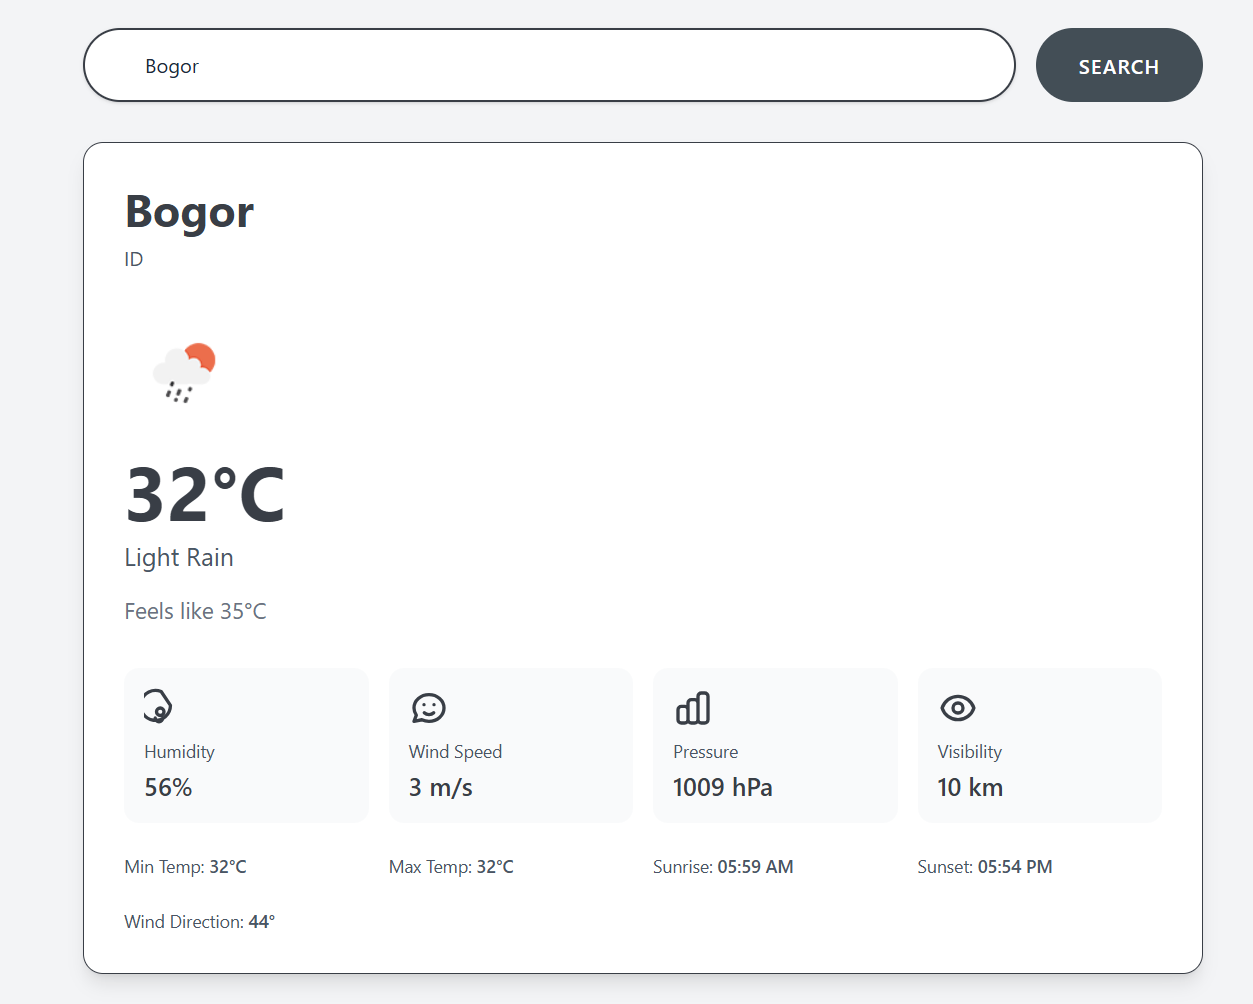Image resolution: width=1253 pixels, height=1004 pixels.
Task: Open the Humidity 56% card
Action: 246,746
